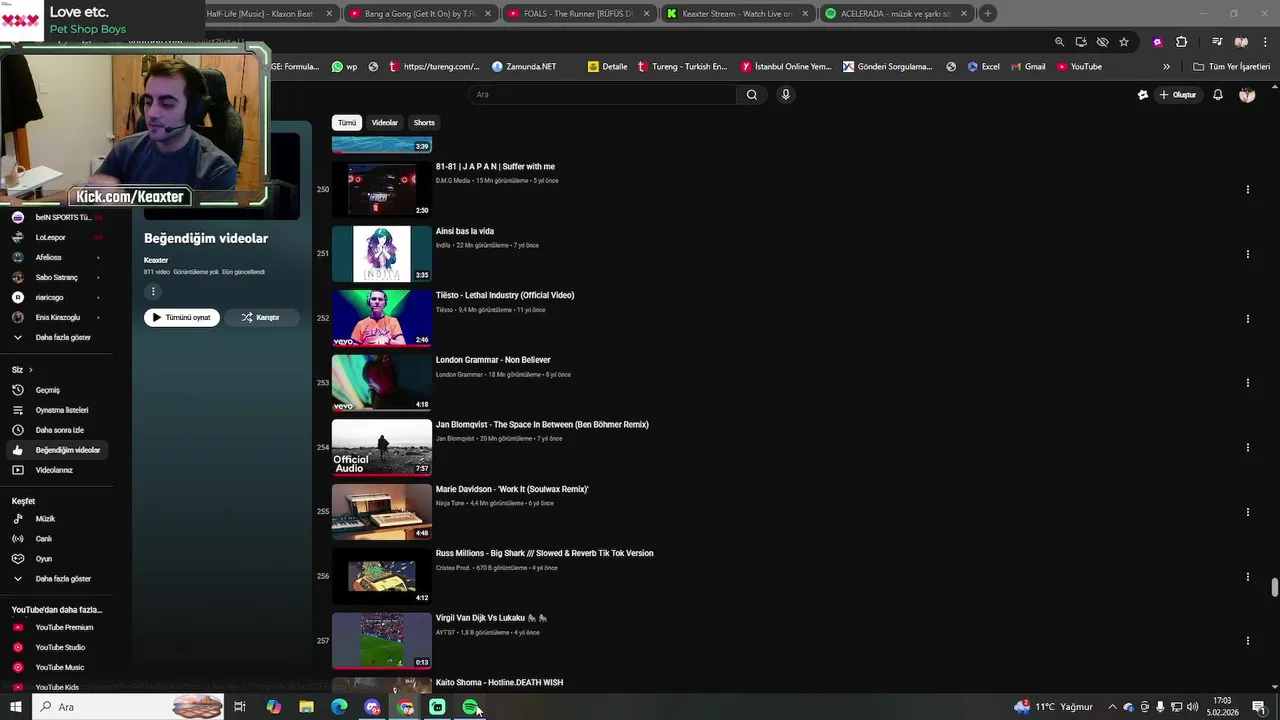Select the Videolar filter chip
1280x720 pixels.
point(385,123)
